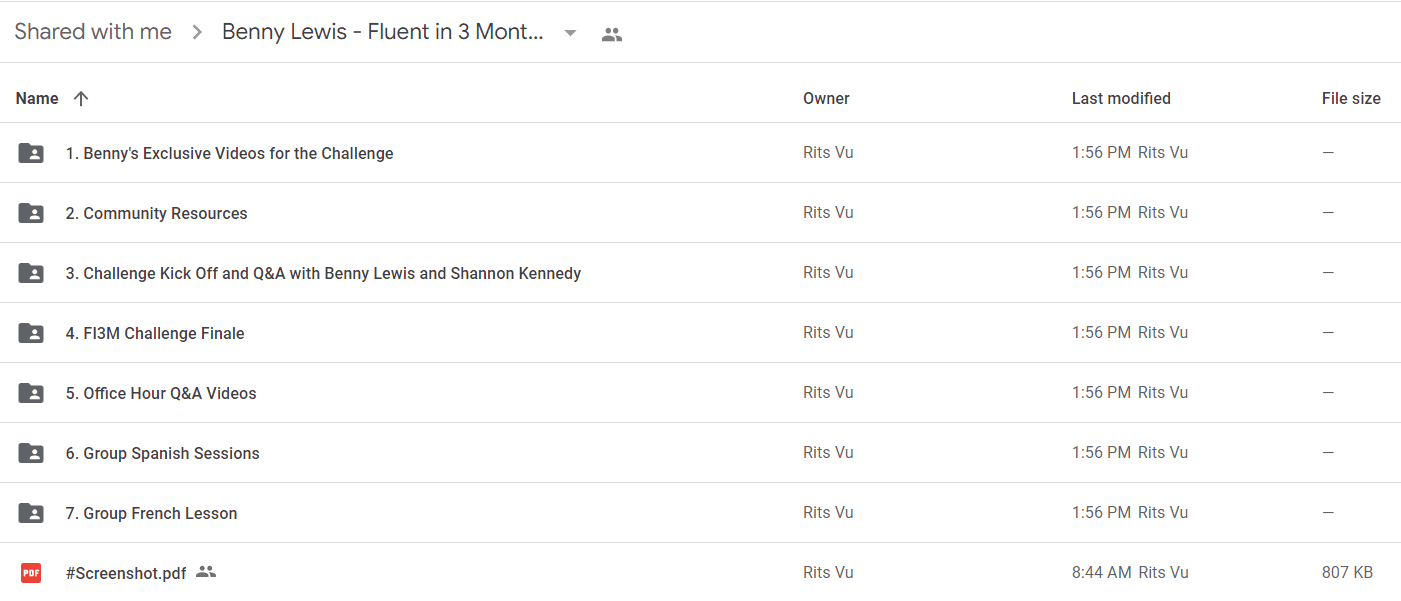Click folder icon for Group Spanish Sessions
Viewport: 1401px width, 601px height.
coord(31,453)
